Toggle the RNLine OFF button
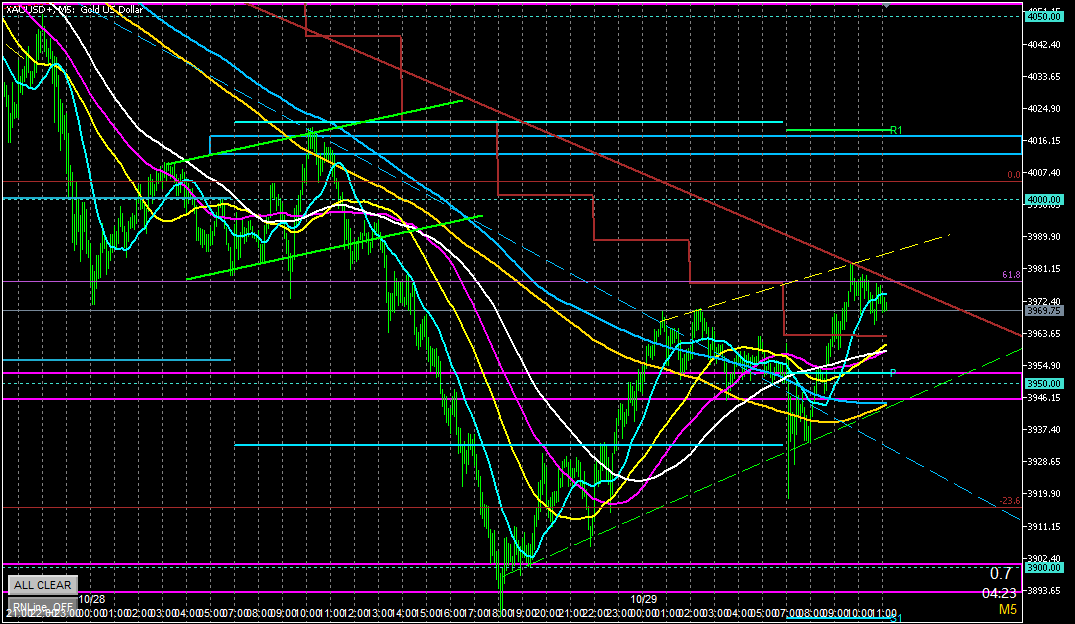Image resolution: width=1075 pixels, height=624 pixels. pos(42,607)
